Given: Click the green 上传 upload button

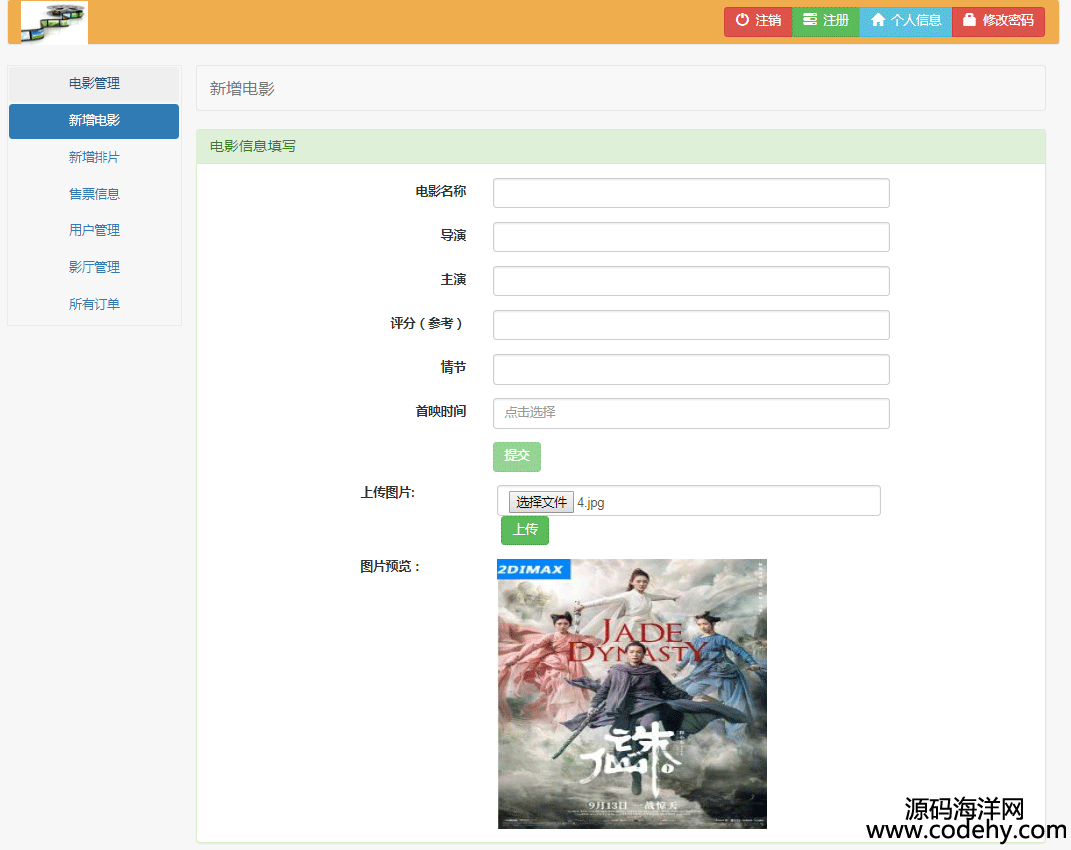Looking at the screenshot, I should (525, 530).
